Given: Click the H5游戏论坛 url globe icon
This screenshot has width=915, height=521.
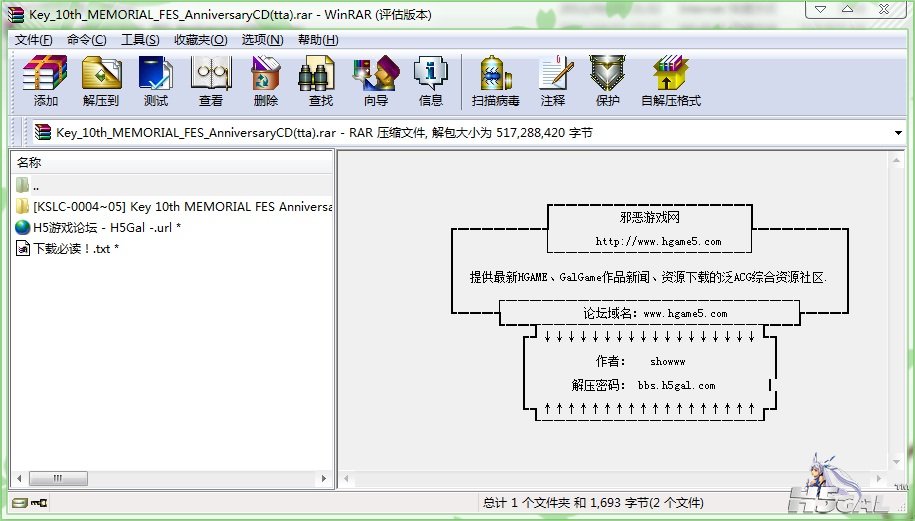Looking at the screenshot, I should tap(23, 227).
